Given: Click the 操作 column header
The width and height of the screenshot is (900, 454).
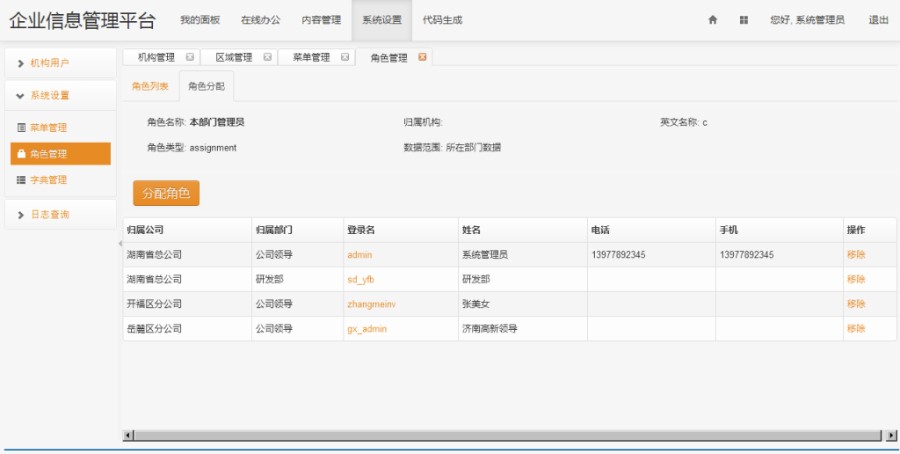Looking at the screenshot, I should [x=870, y=230].
